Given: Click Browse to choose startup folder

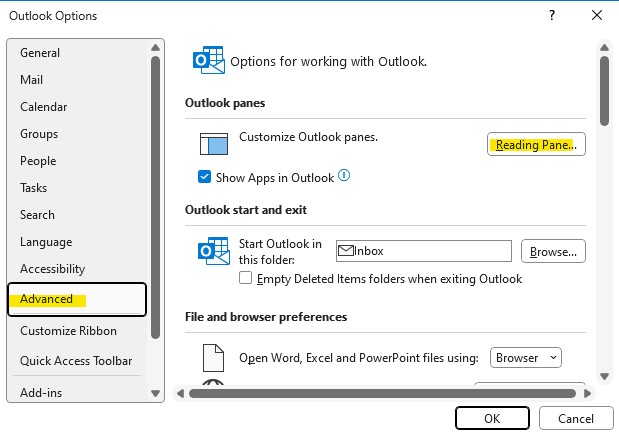Looking at the screenshot, I should [553, 251].
